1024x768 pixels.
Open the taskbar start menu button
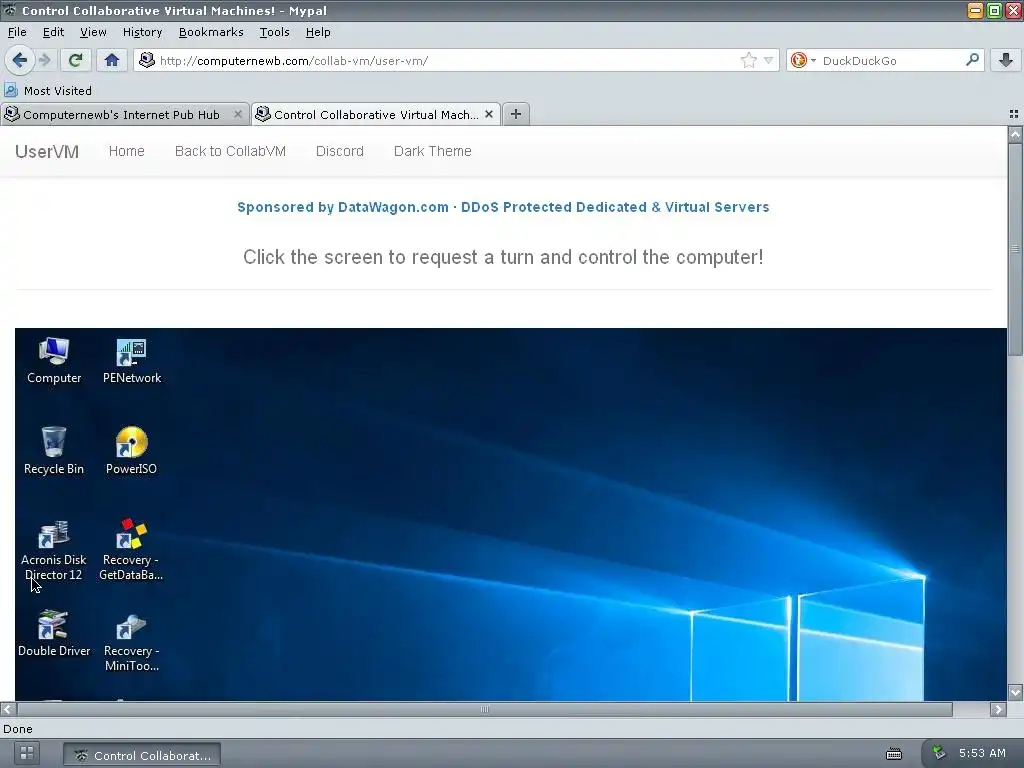27,753
